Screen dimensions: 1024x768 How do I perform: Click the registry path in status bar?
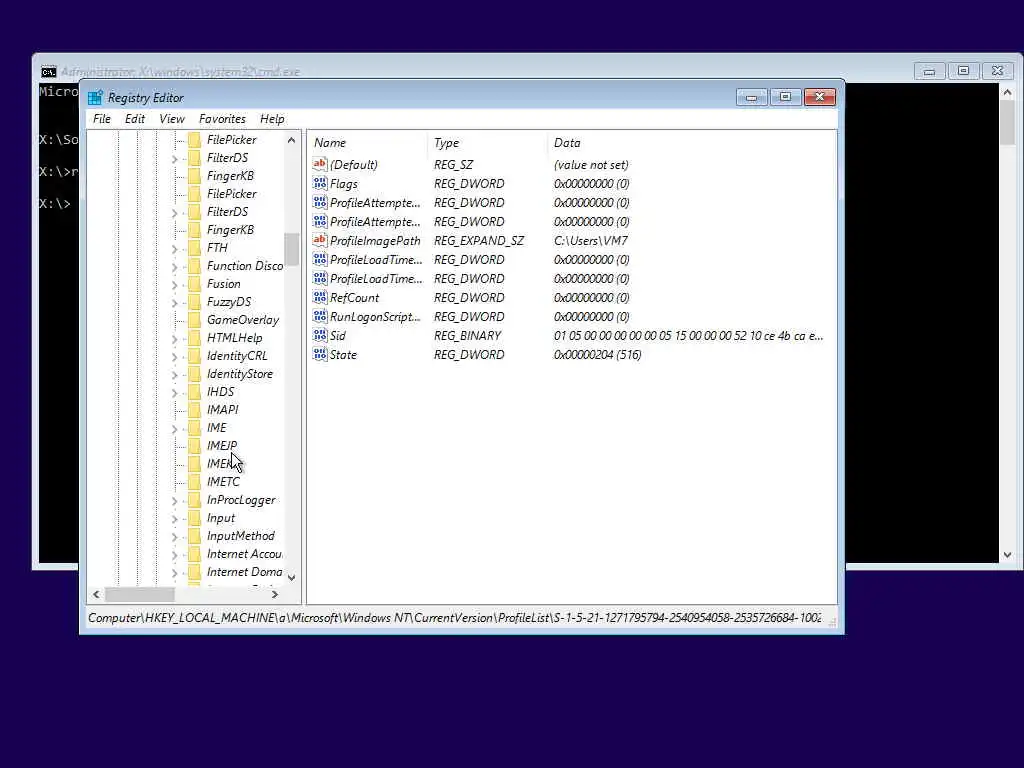pos(455,618)
